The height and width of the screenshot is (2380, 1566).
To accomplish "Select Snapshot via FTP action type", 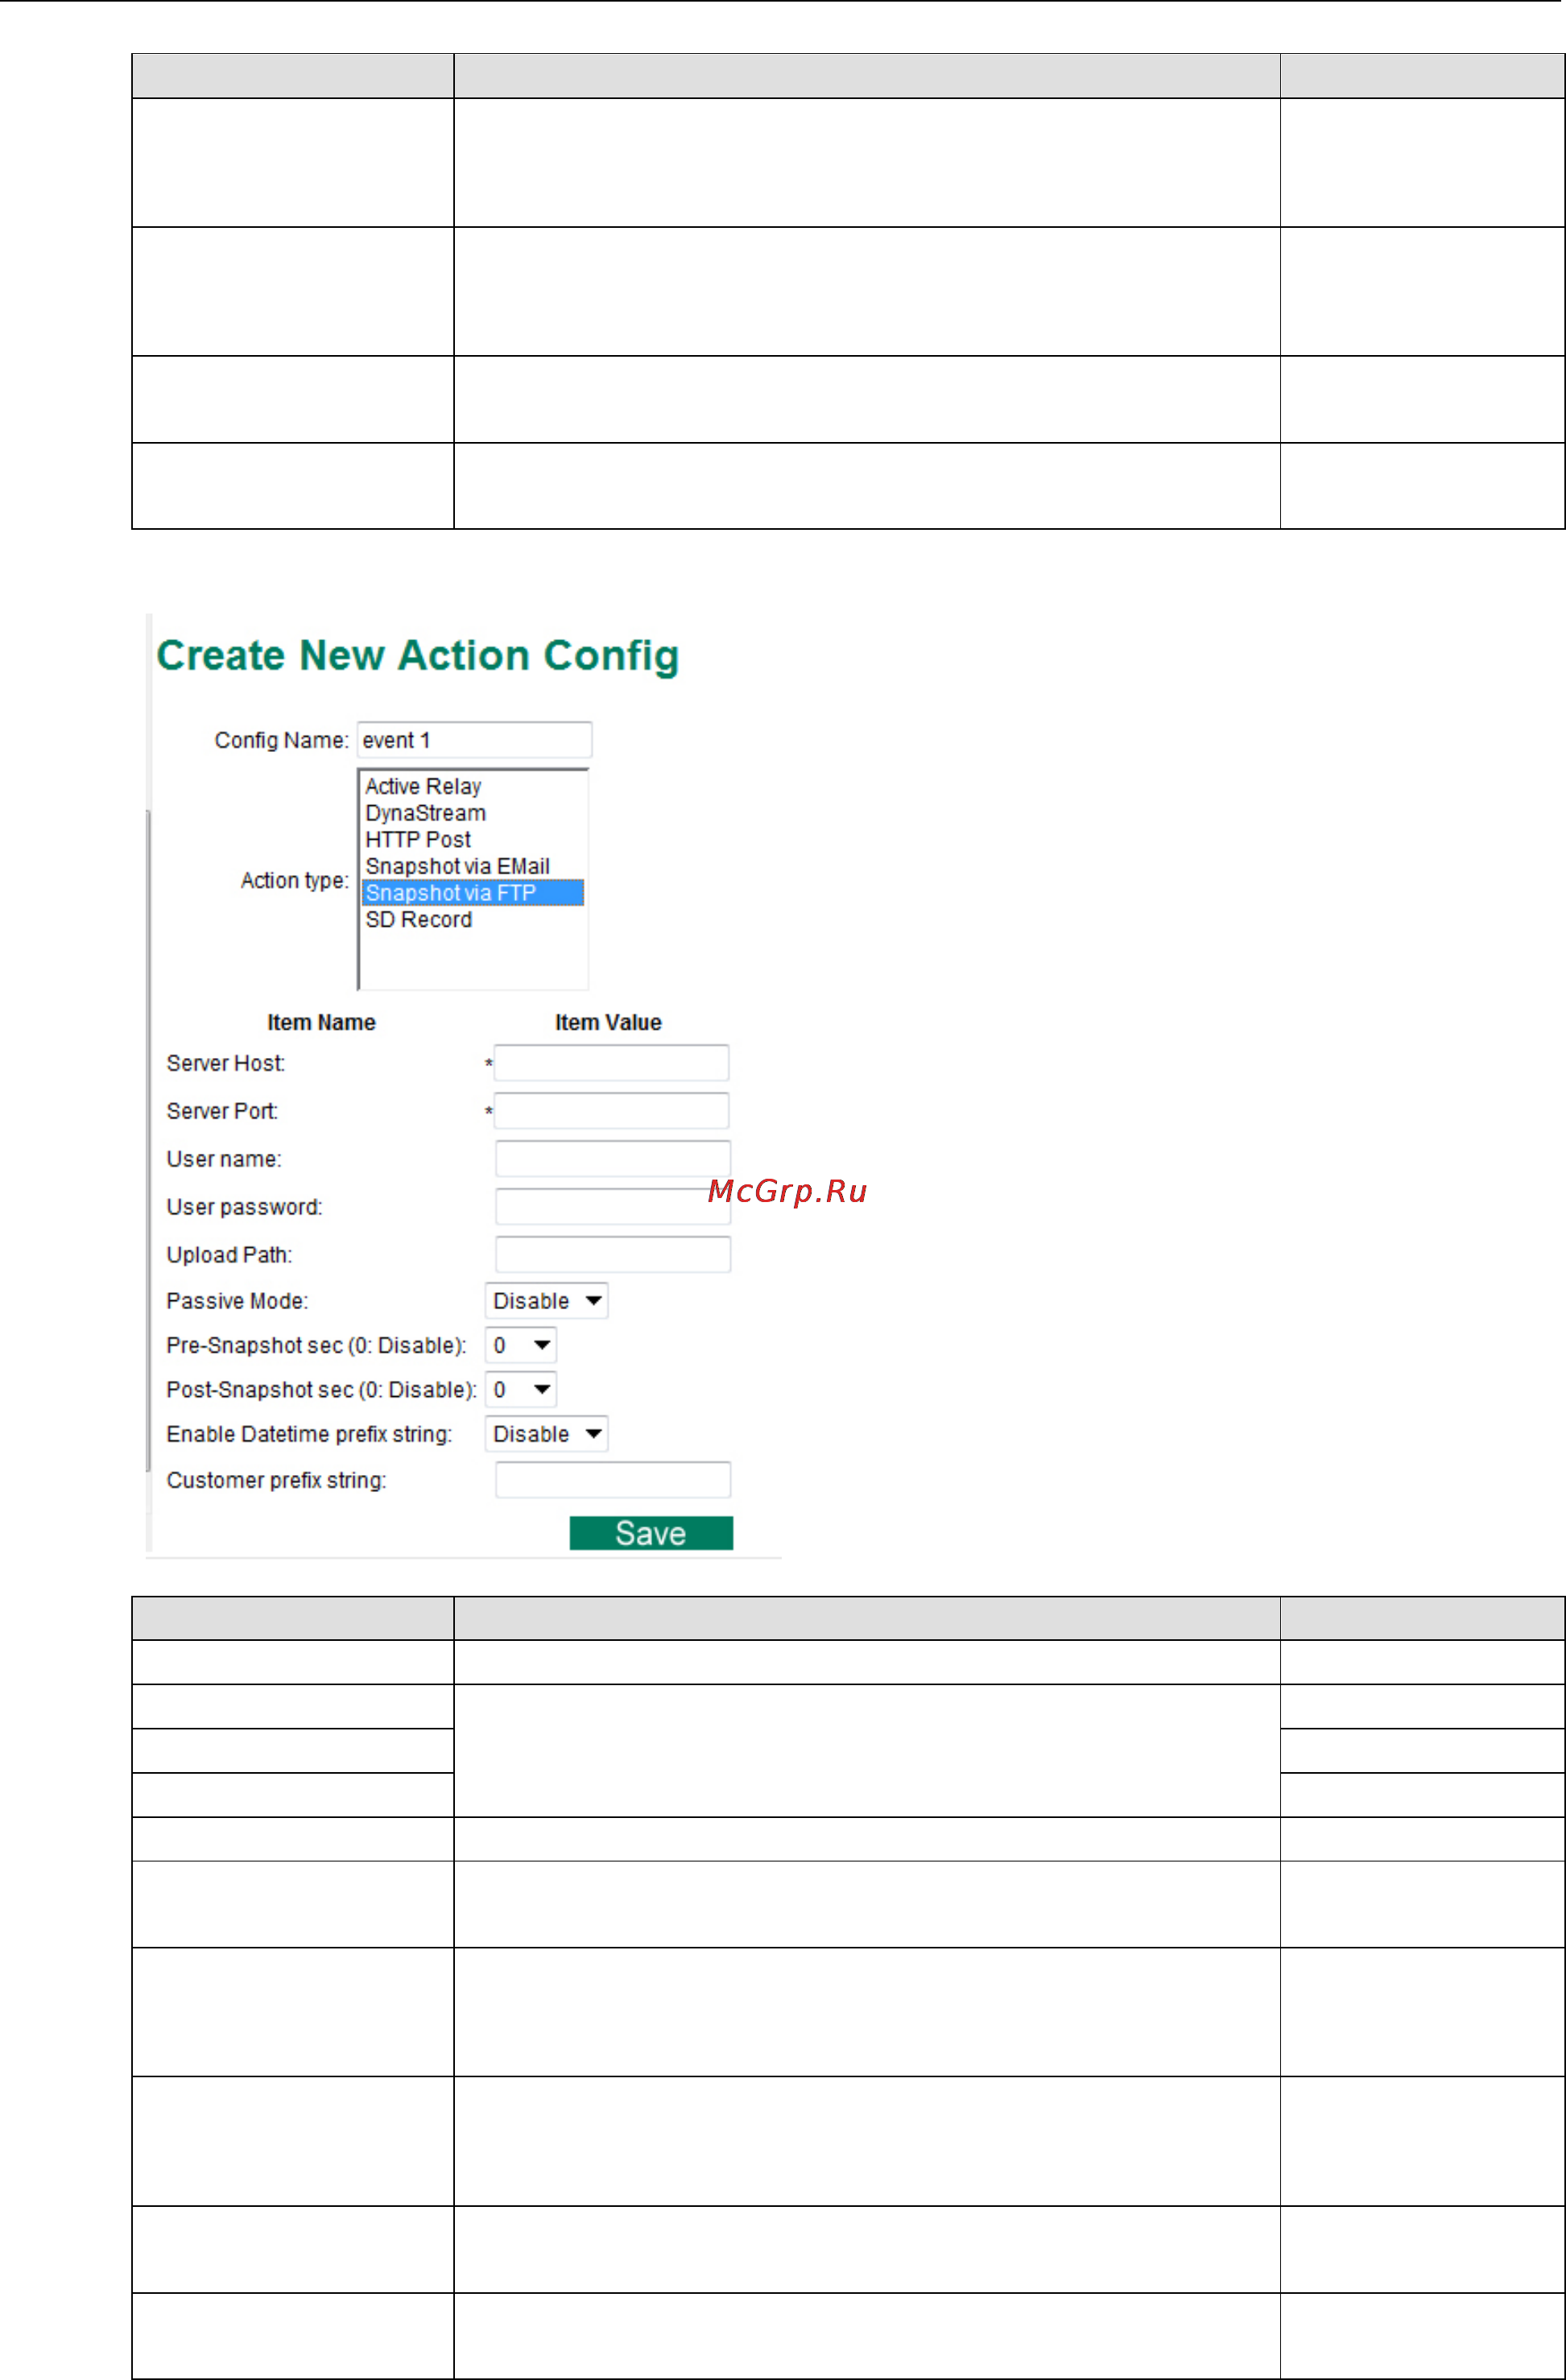I will 472,892.
